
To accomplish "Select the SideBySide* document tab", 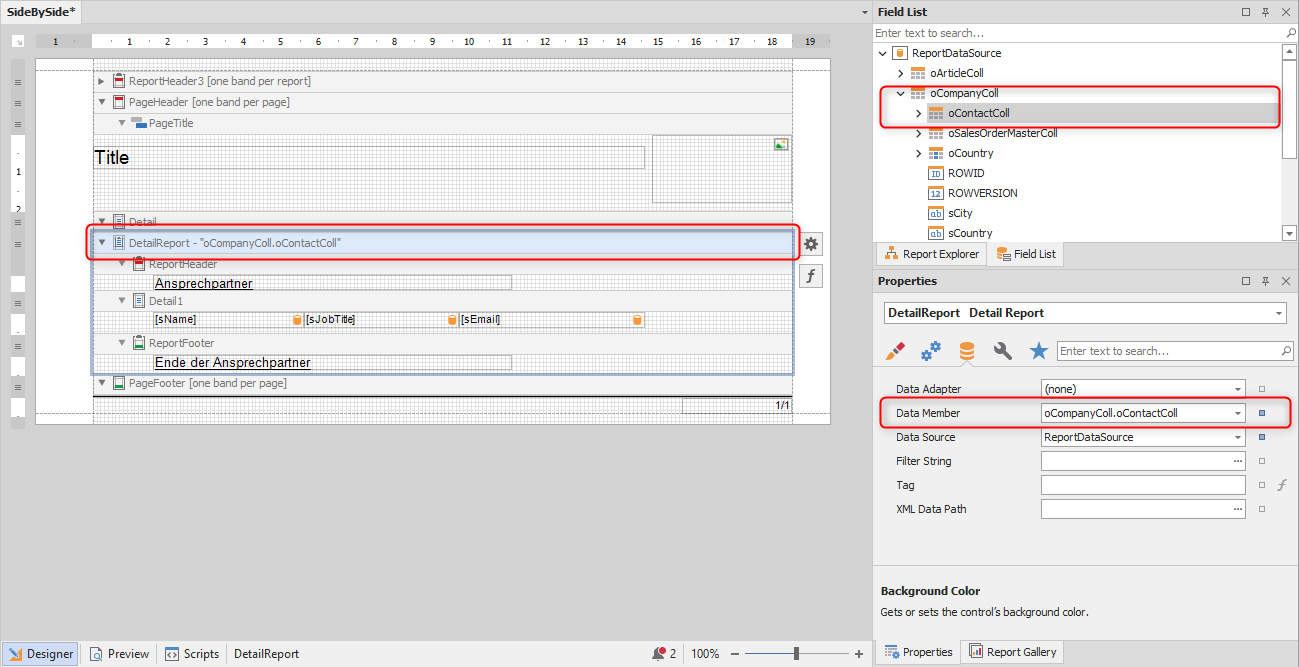I will pos(43,11).
